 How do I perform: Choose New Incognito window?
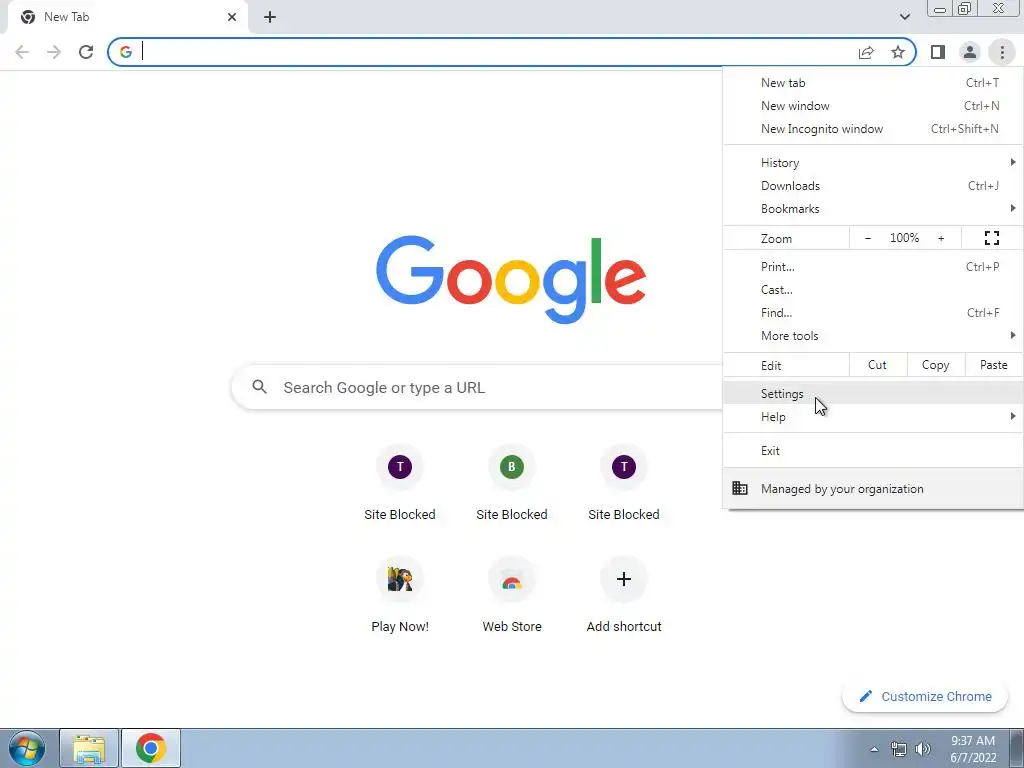coord(872,129)
